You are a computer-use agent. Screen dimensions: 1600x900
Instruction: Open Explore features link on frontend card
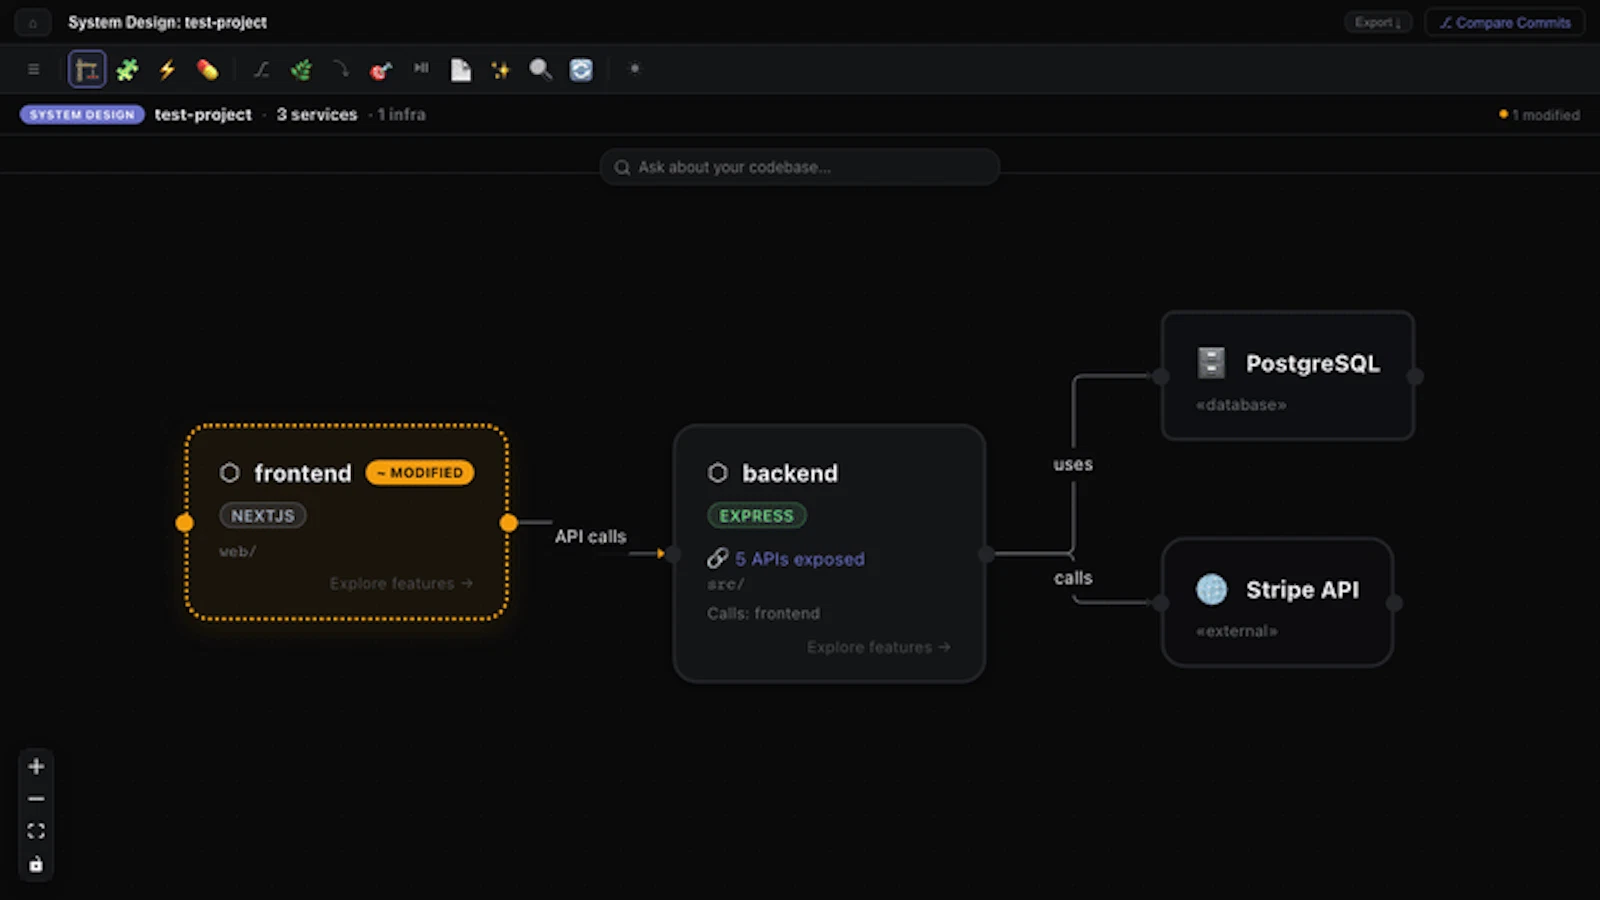point(401,583)
